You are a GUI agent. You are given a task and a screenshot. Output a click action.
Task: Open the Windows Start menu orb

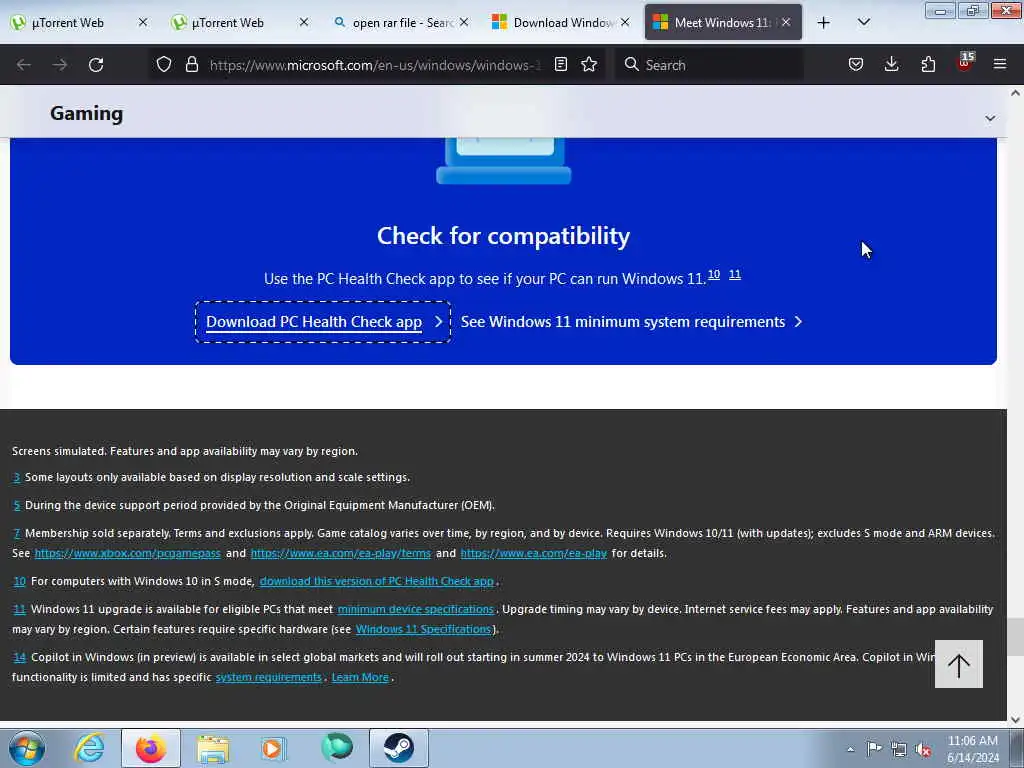27,748
